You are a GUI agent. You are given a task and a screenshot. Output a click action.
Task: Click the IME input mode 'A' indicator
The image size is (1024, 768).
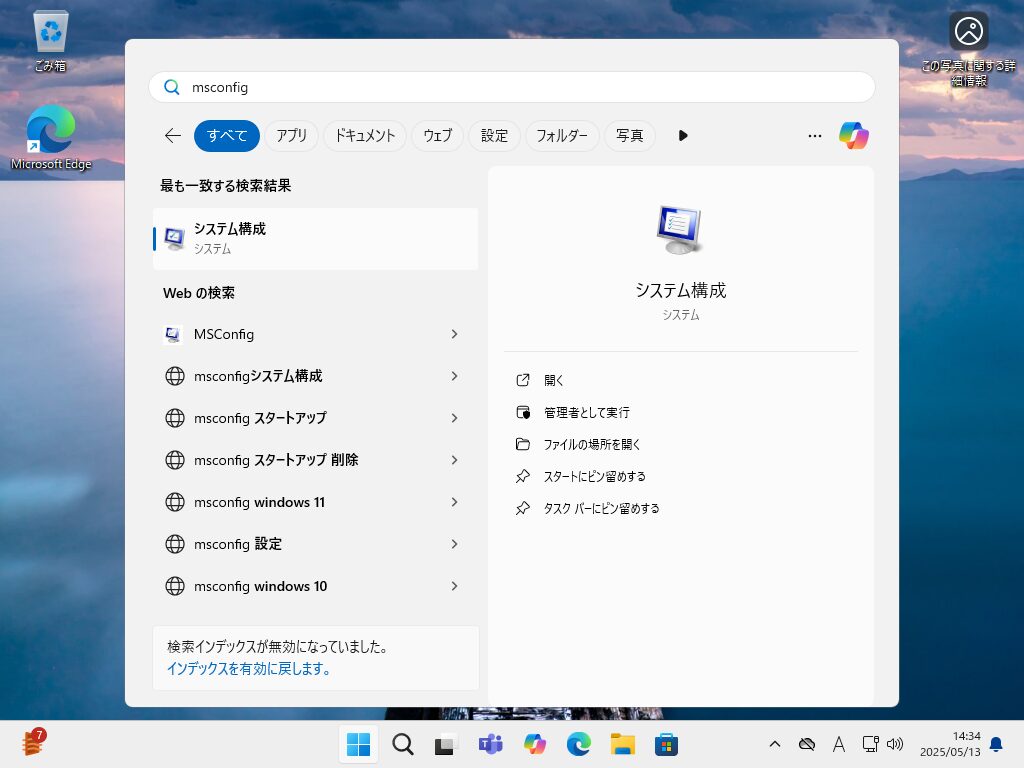pos(839,744)
